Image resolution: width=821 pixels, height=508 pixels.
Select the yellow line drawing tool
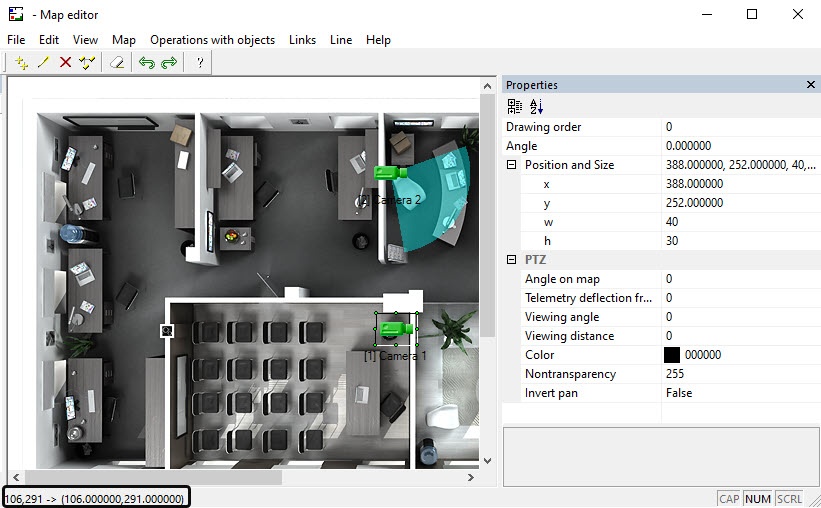(x=43, y=63)
